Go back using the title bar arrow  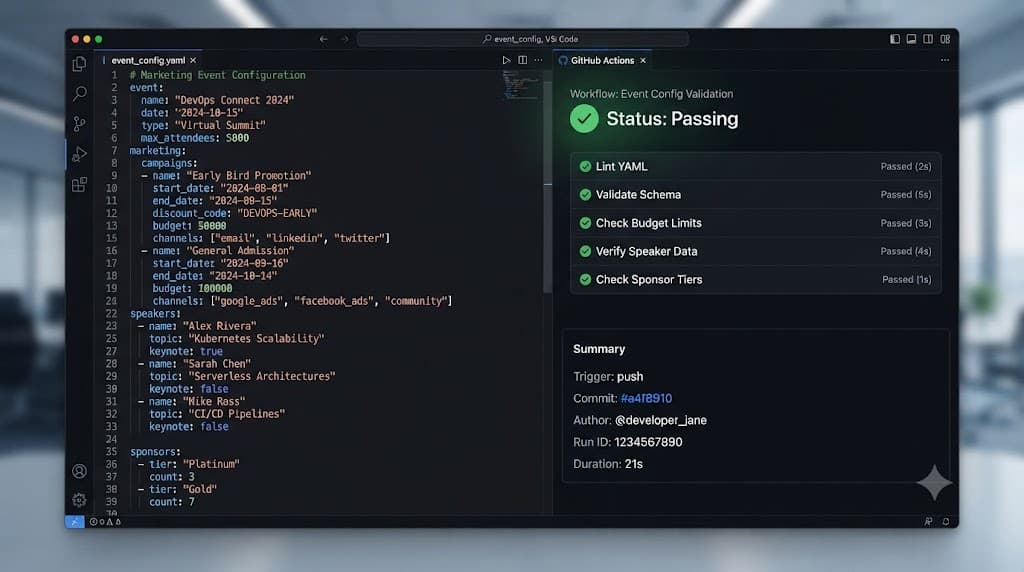(x=323, y=39)
